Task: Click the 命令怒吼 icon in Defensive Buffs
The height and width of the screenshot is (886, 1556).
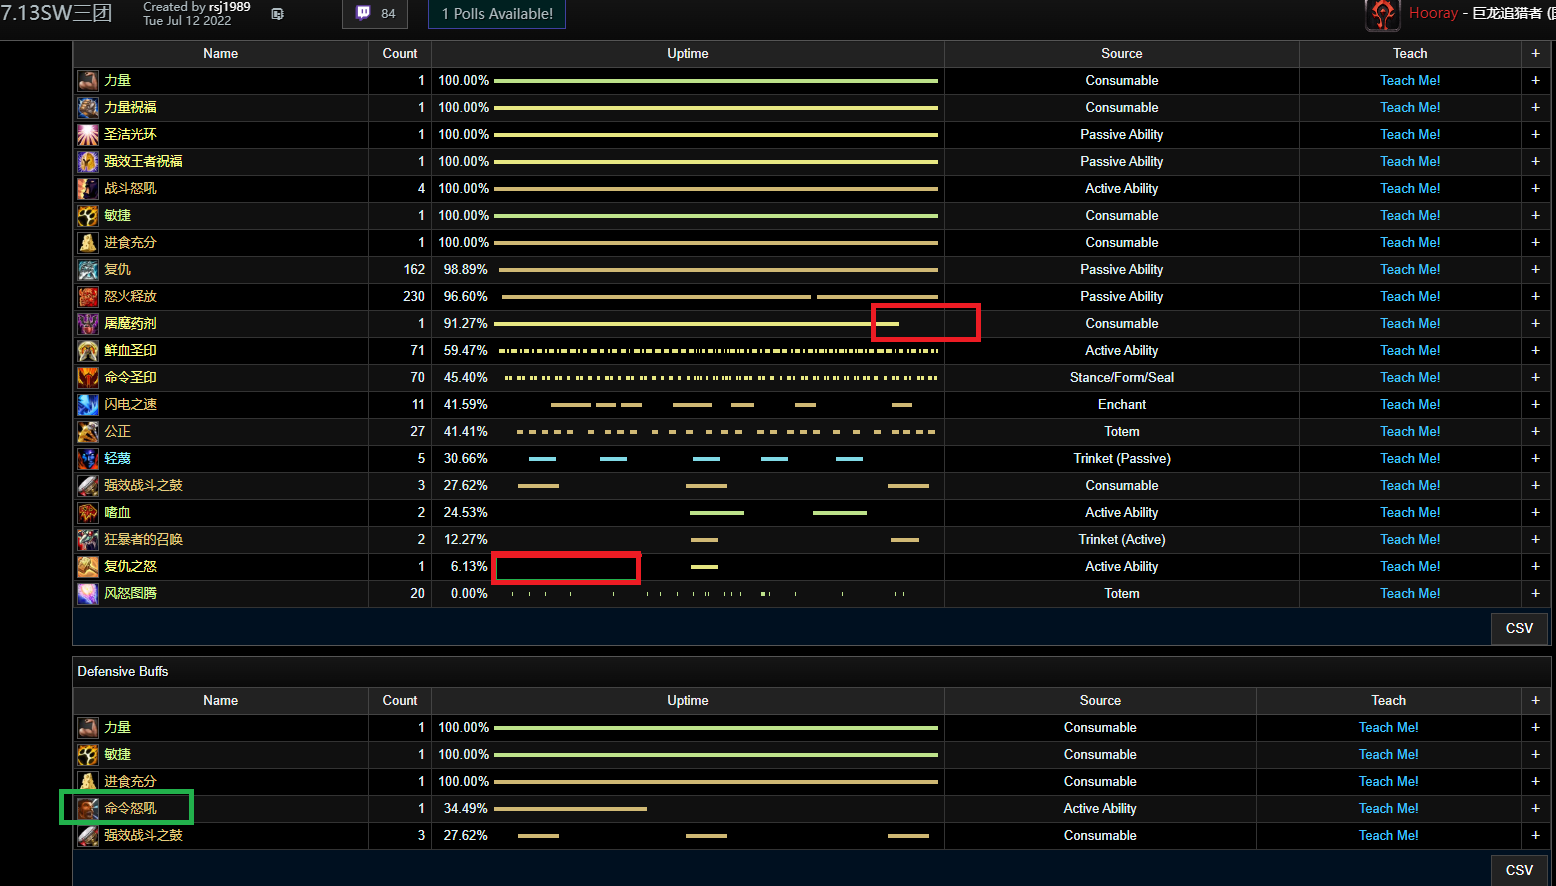Action: coord(88,808)
